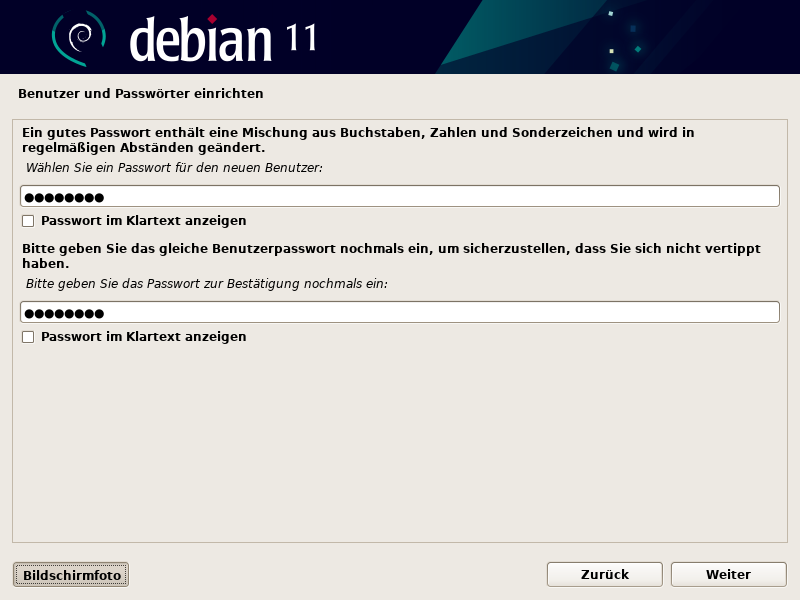800x600 pixels.
Task: Click the 'Benutzer und Passwörter einrichten' heading
Action: [141, 94]
